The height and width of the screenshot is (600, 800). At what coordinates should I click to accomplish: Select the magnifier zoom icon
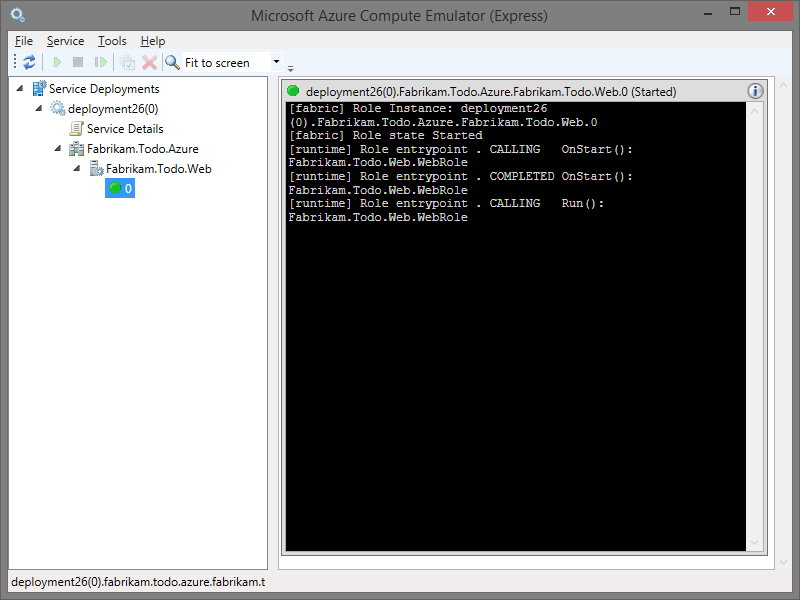170,61
